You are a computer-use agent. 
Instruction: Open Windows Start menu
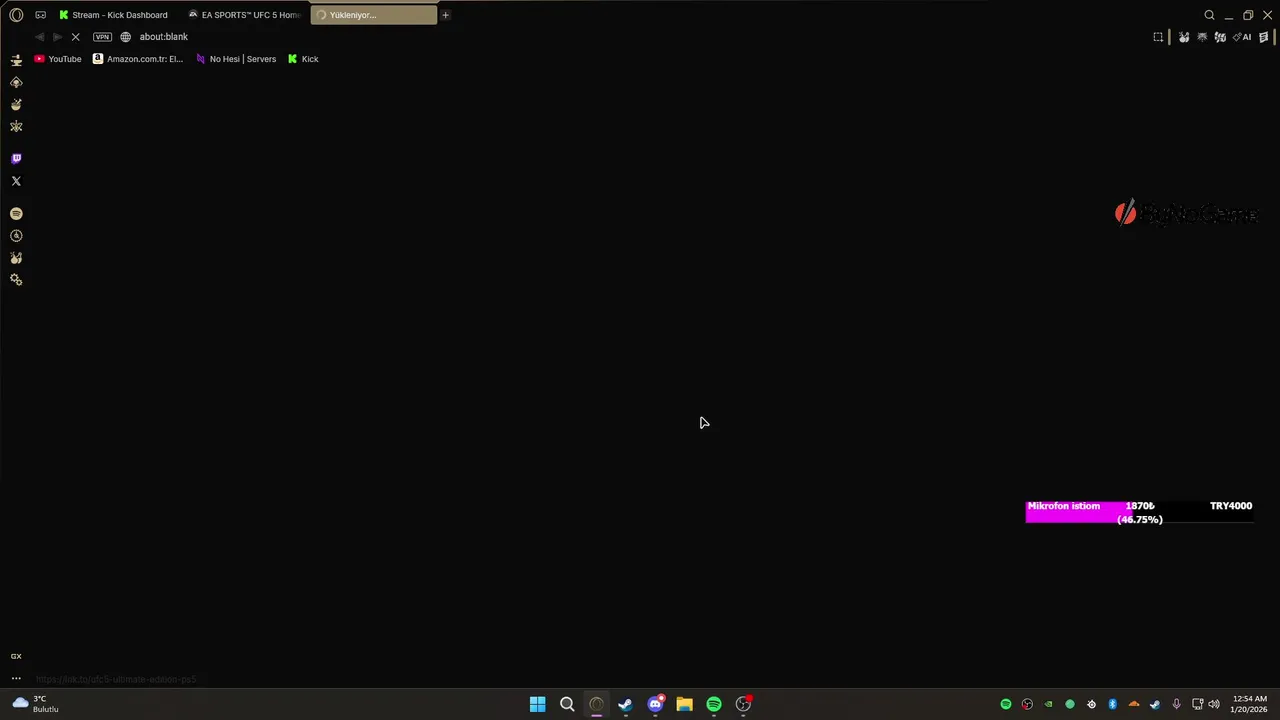coord(537,704)
